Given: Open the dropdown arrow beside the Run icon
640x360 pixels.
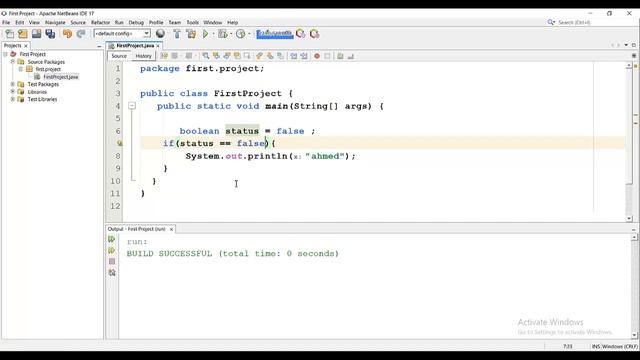Looking at the screenshot, I should click(213, 34).
